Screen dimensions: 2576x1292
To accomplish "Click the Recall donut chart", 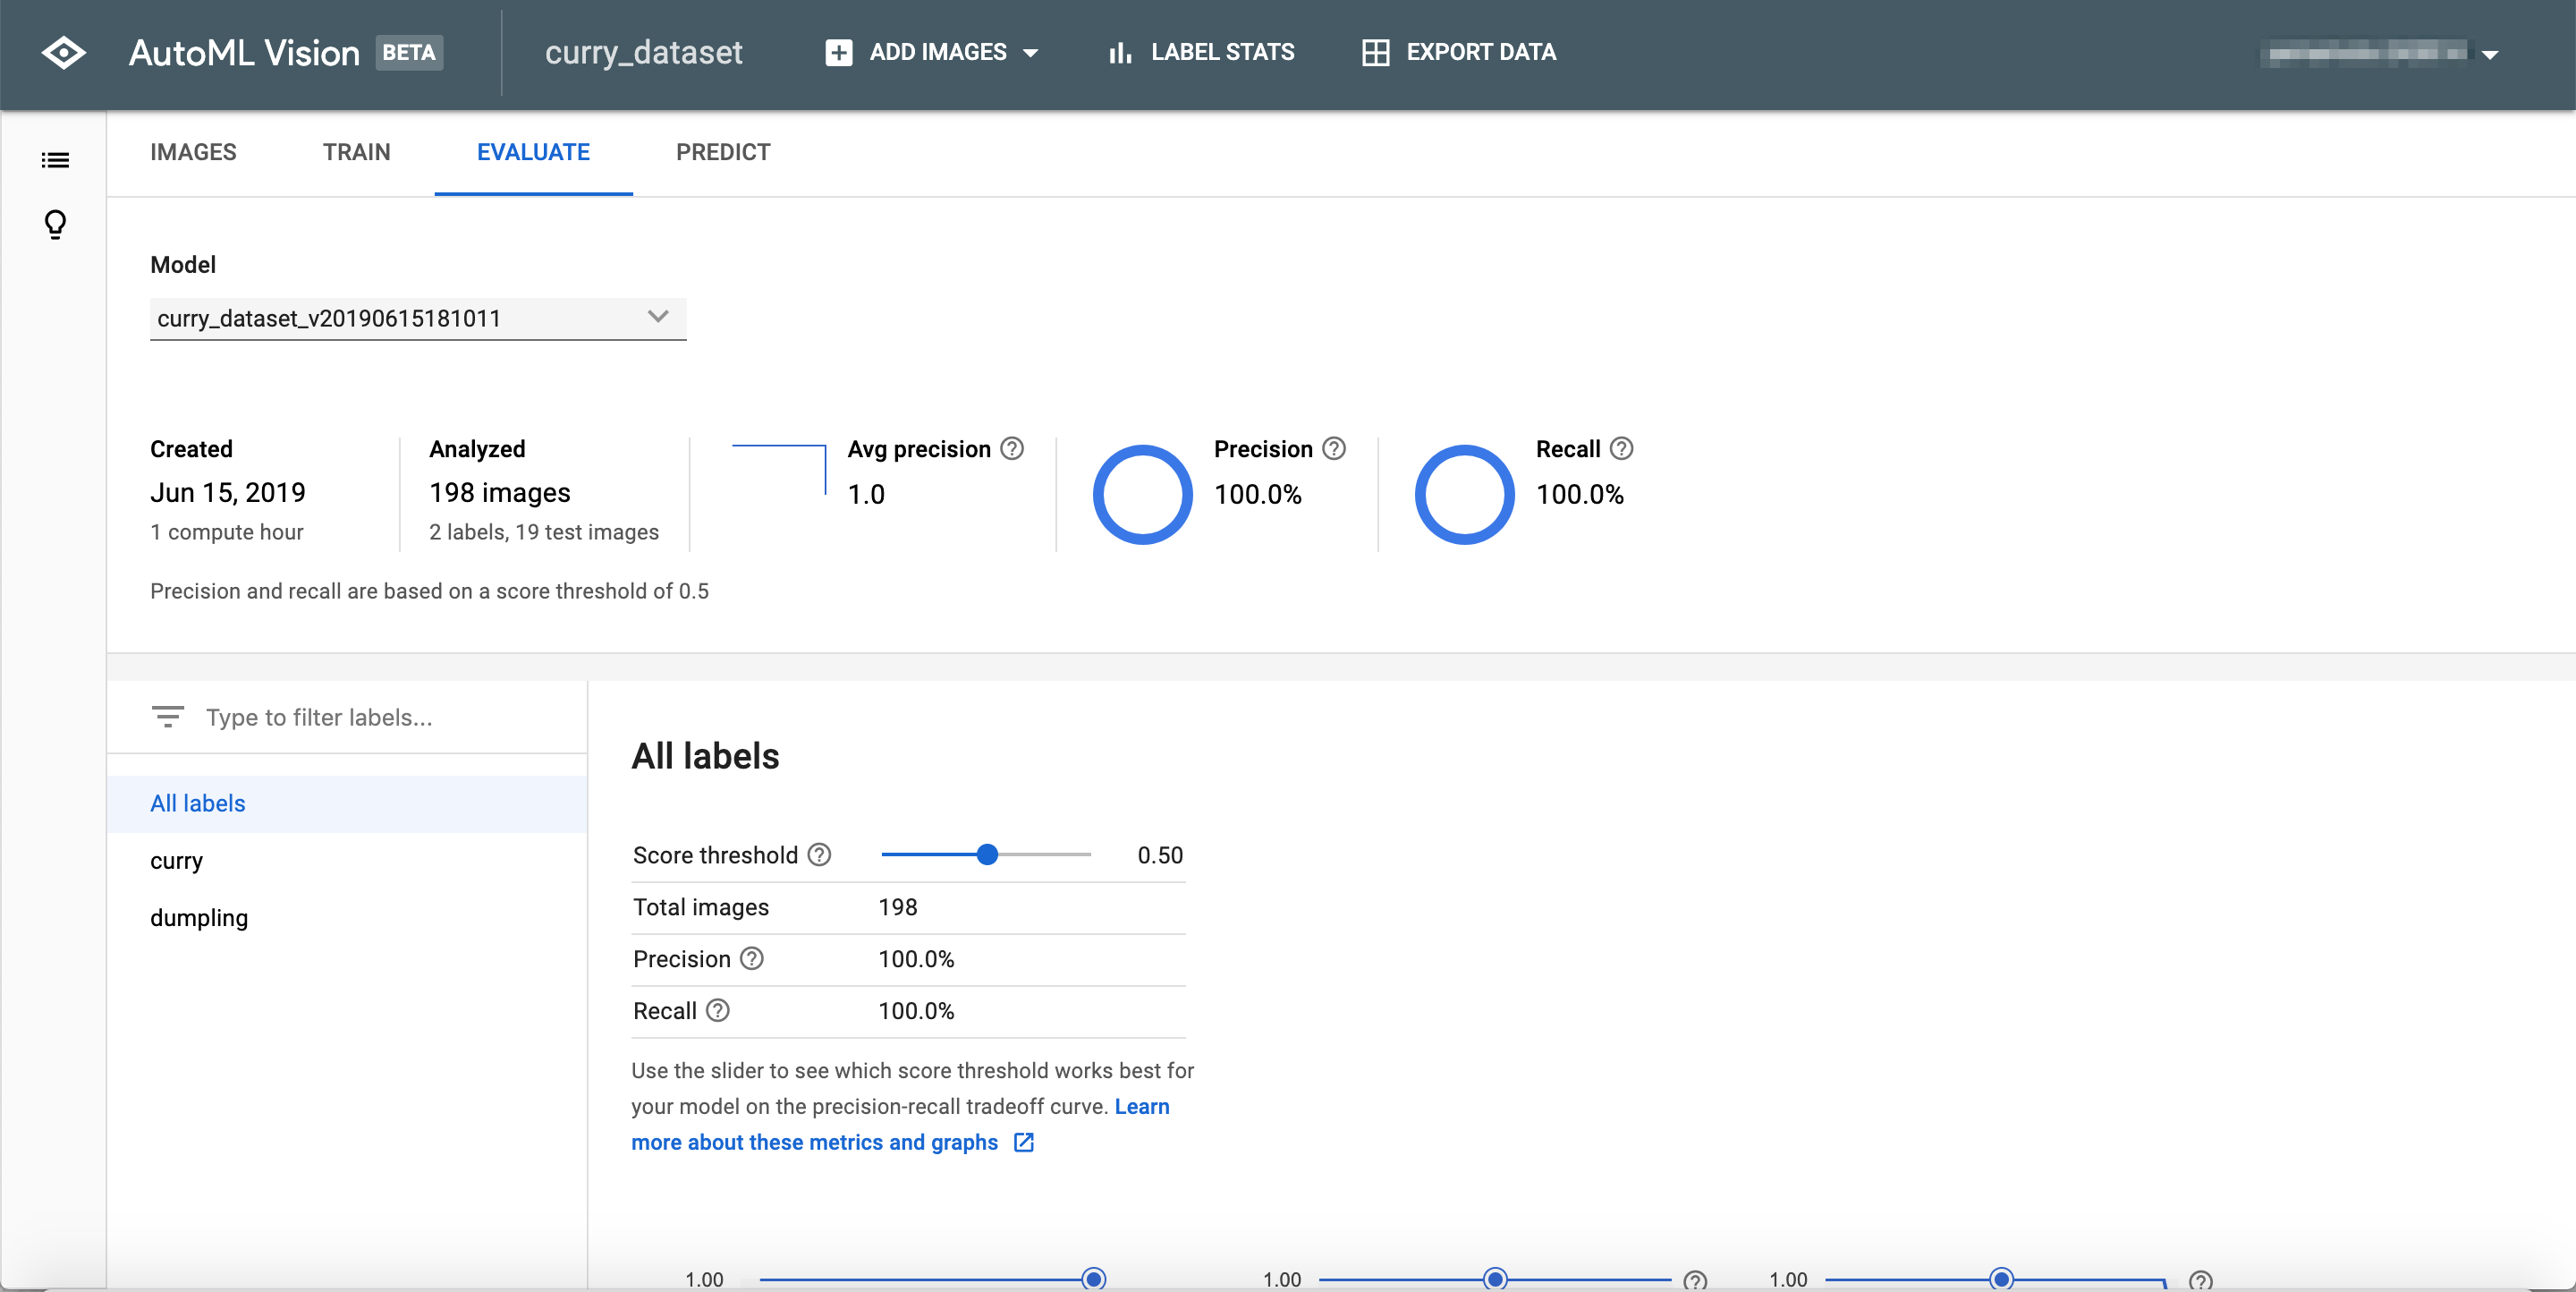I will (1464, 494).
